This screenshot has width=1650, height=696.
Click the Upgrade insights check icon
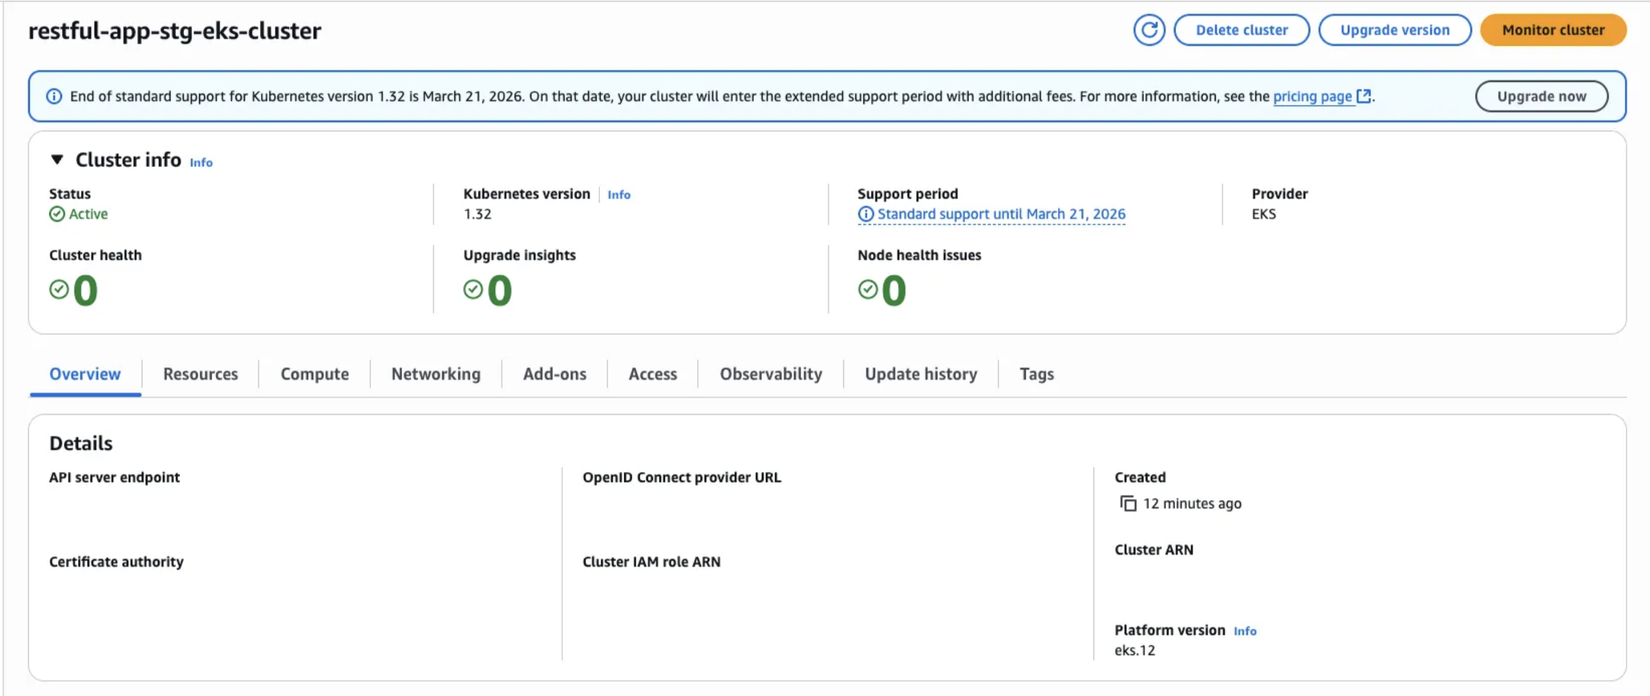473,289
